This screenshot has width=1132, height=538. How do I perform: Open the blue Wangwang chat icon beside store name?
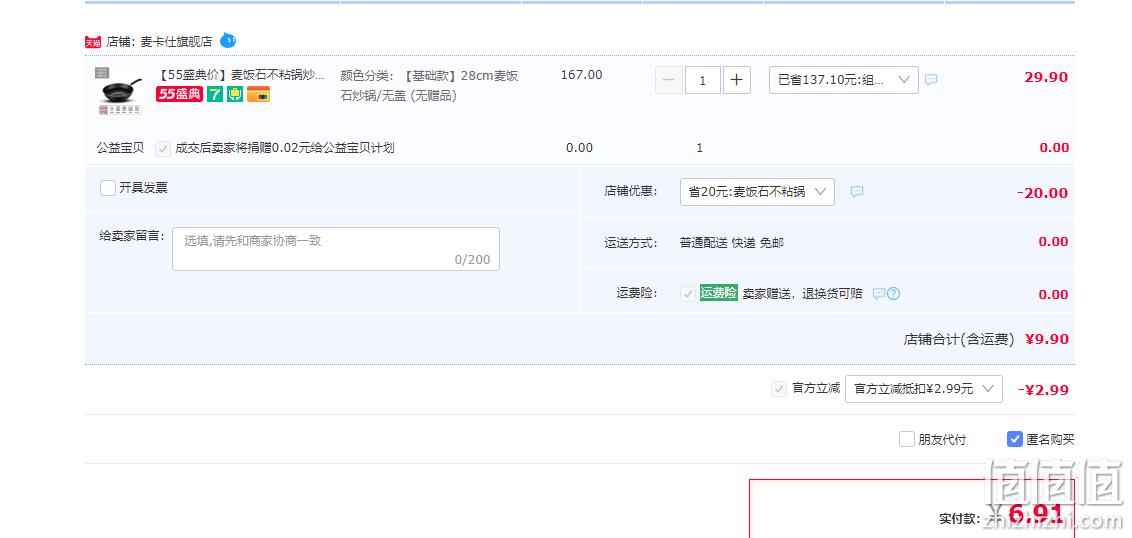click(228, 40)
